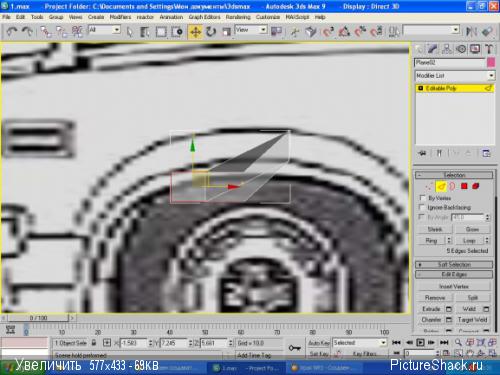Click the Rectangular Selection Region icon
Image resolution: width=500 pixels, height=375 pixels.
(x=161, y=32)
